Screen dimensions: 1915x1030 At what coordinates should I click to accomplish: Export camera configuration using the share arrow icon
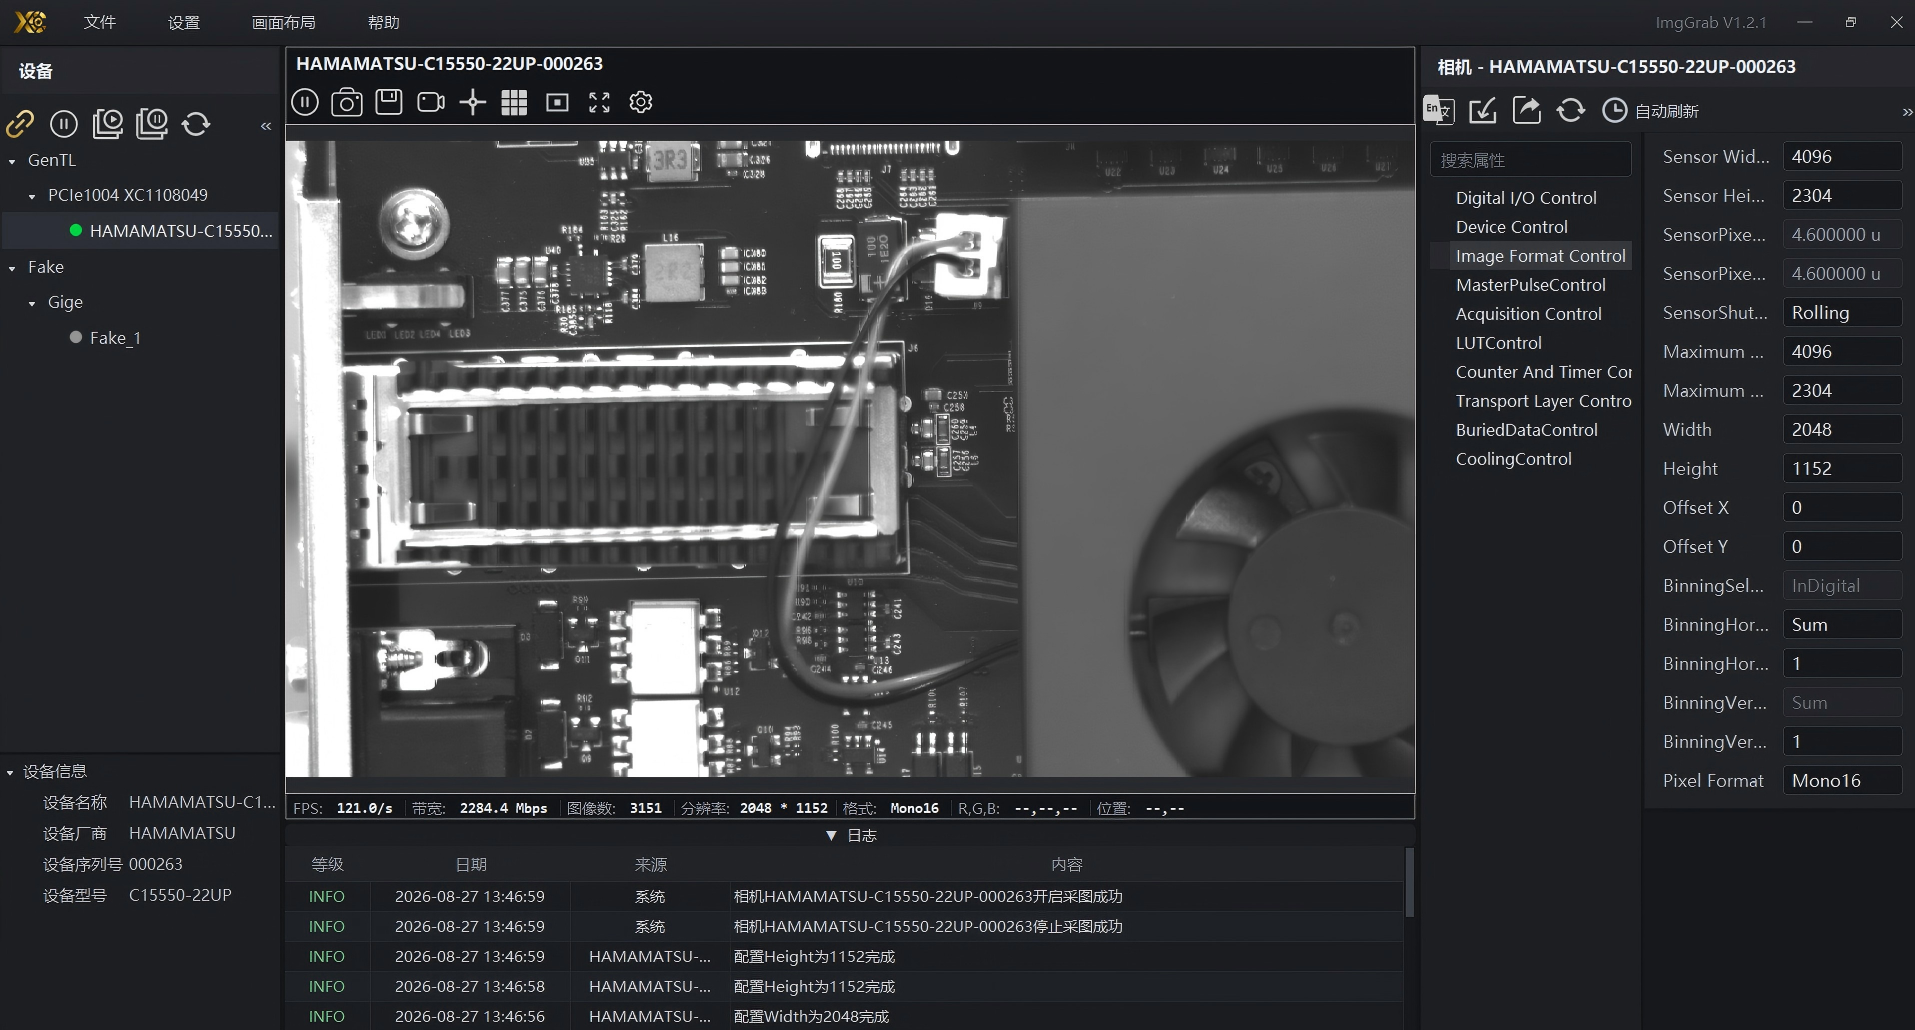pyautogui.click(x=1527, y=110)
